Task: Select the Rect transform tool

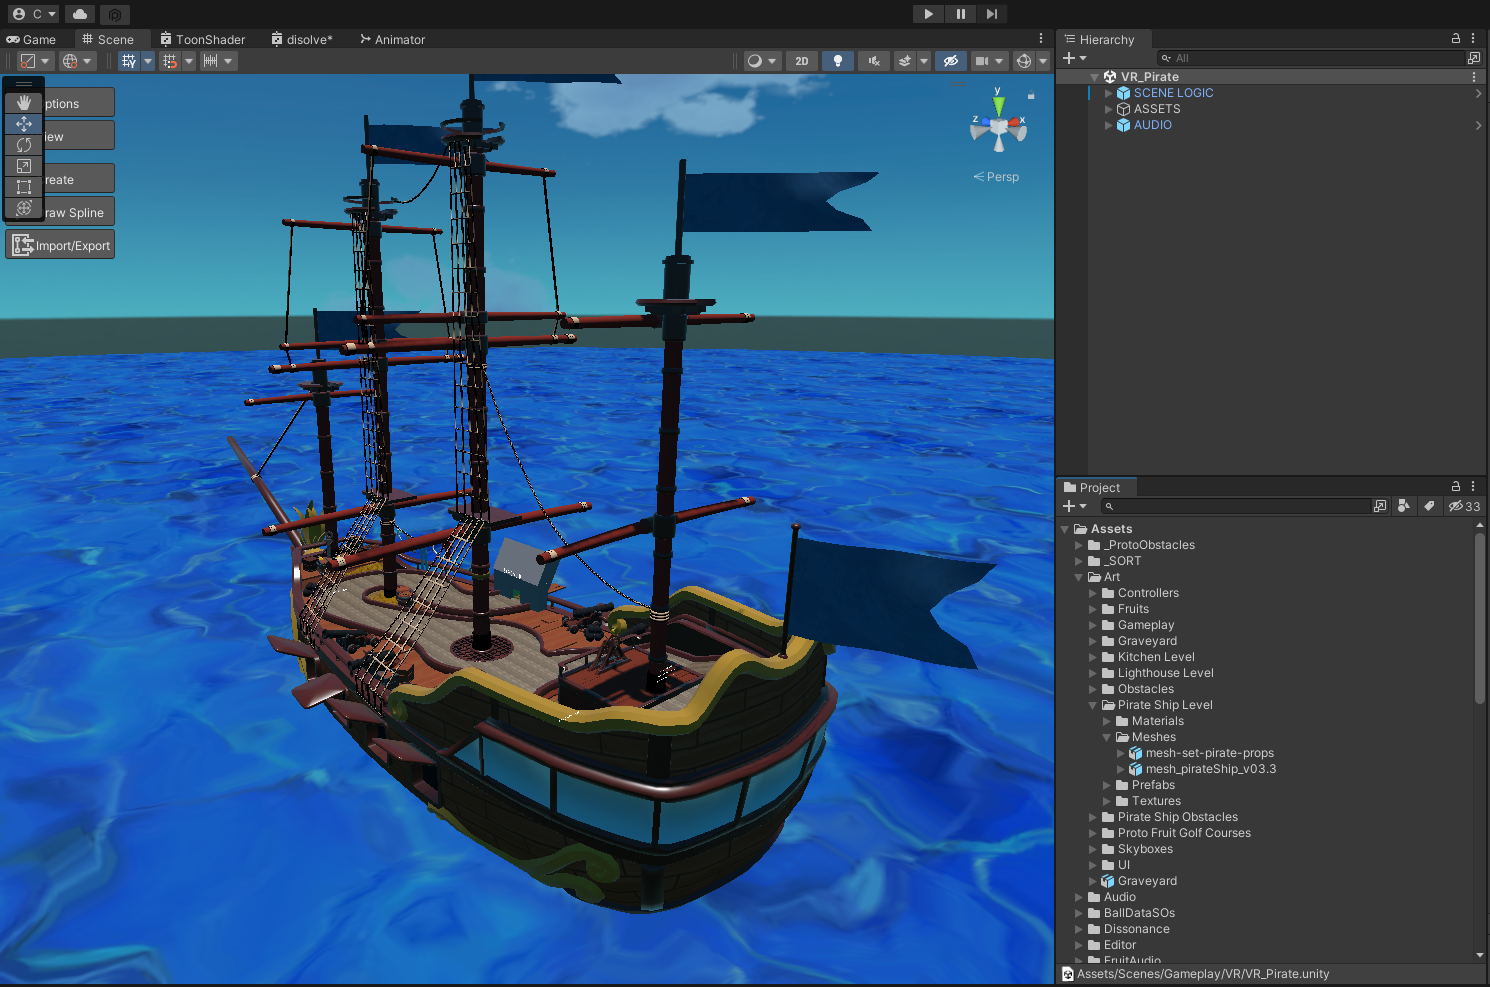Action: tap(24, 187)
